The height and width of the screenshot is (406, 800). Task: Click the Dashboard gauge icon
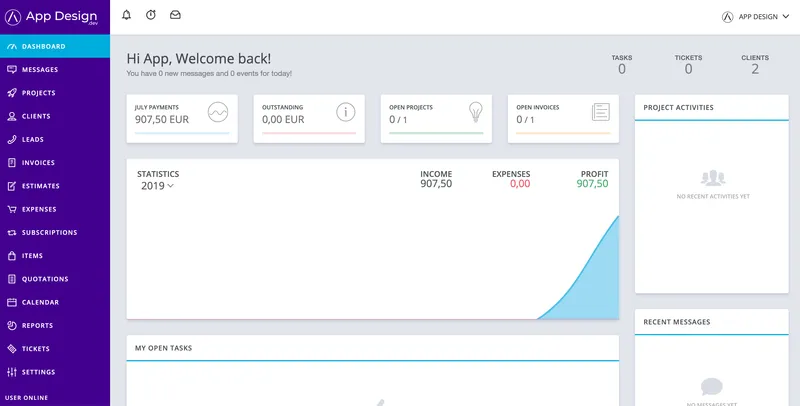tap(12, 46)
